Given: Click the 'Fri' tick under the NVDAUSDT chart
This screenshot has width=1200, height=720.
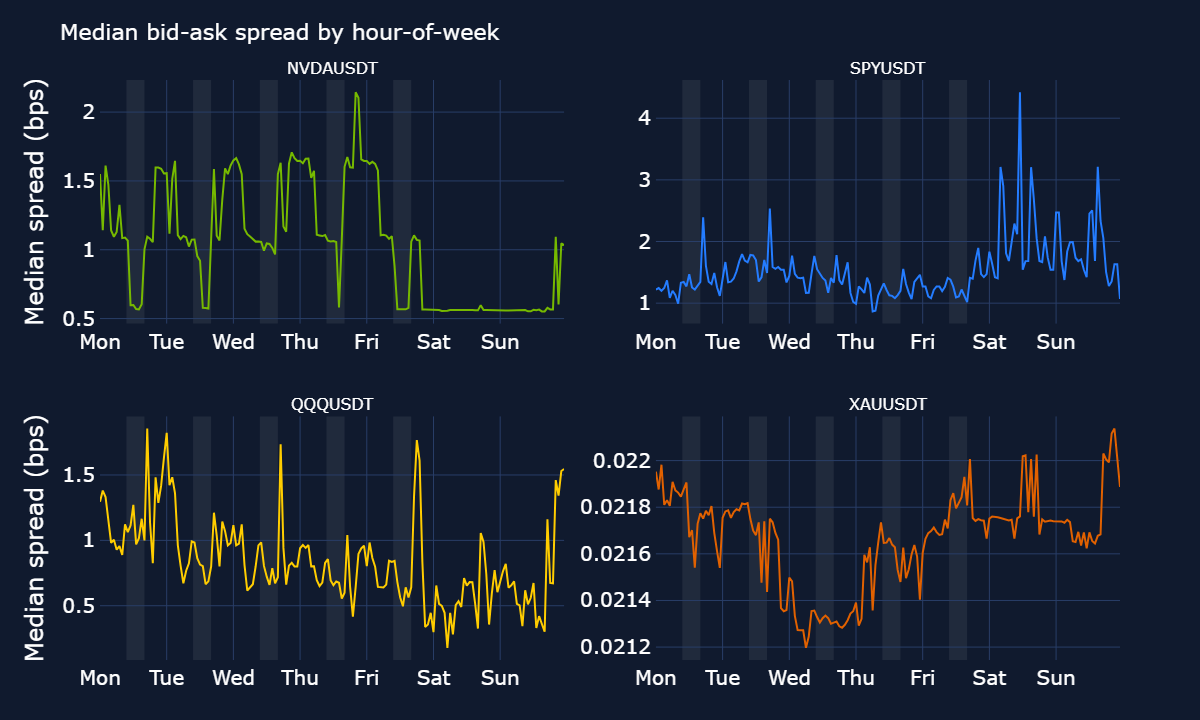Looking at the screenshot, I should 367,342.
